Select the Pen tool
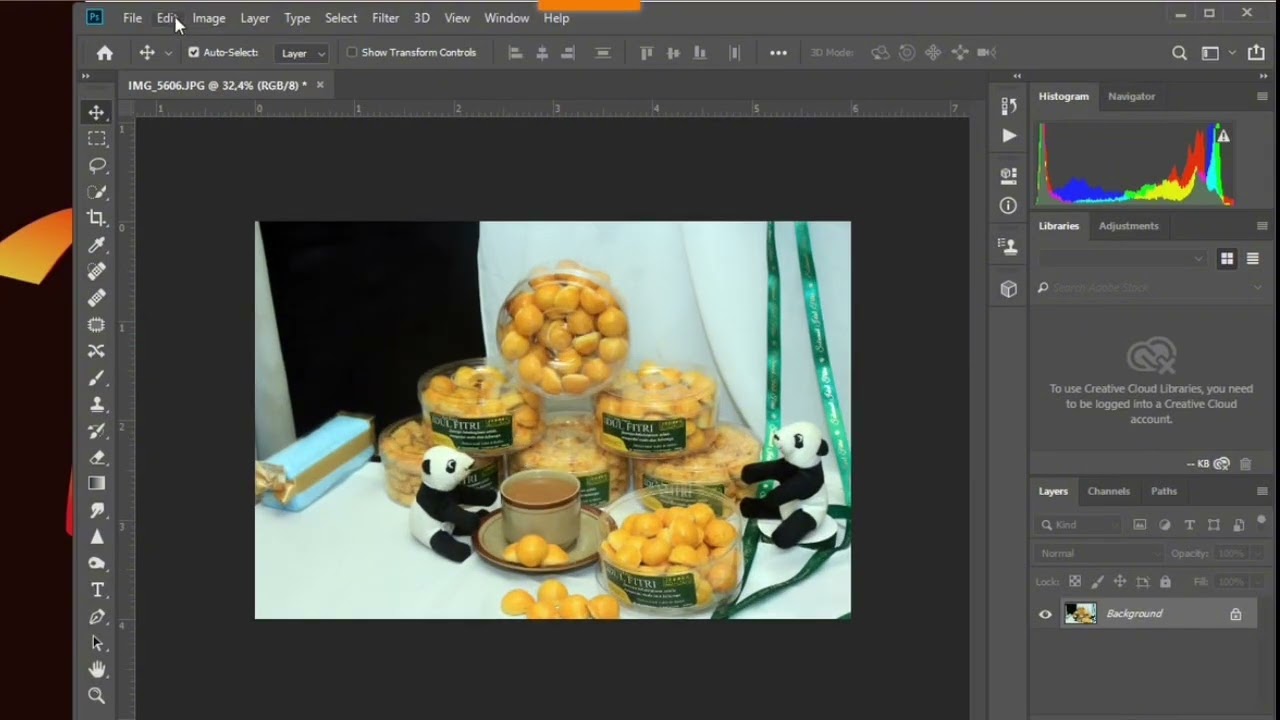Viewport: 1280px width, 720px height. (x=97, y=617)
